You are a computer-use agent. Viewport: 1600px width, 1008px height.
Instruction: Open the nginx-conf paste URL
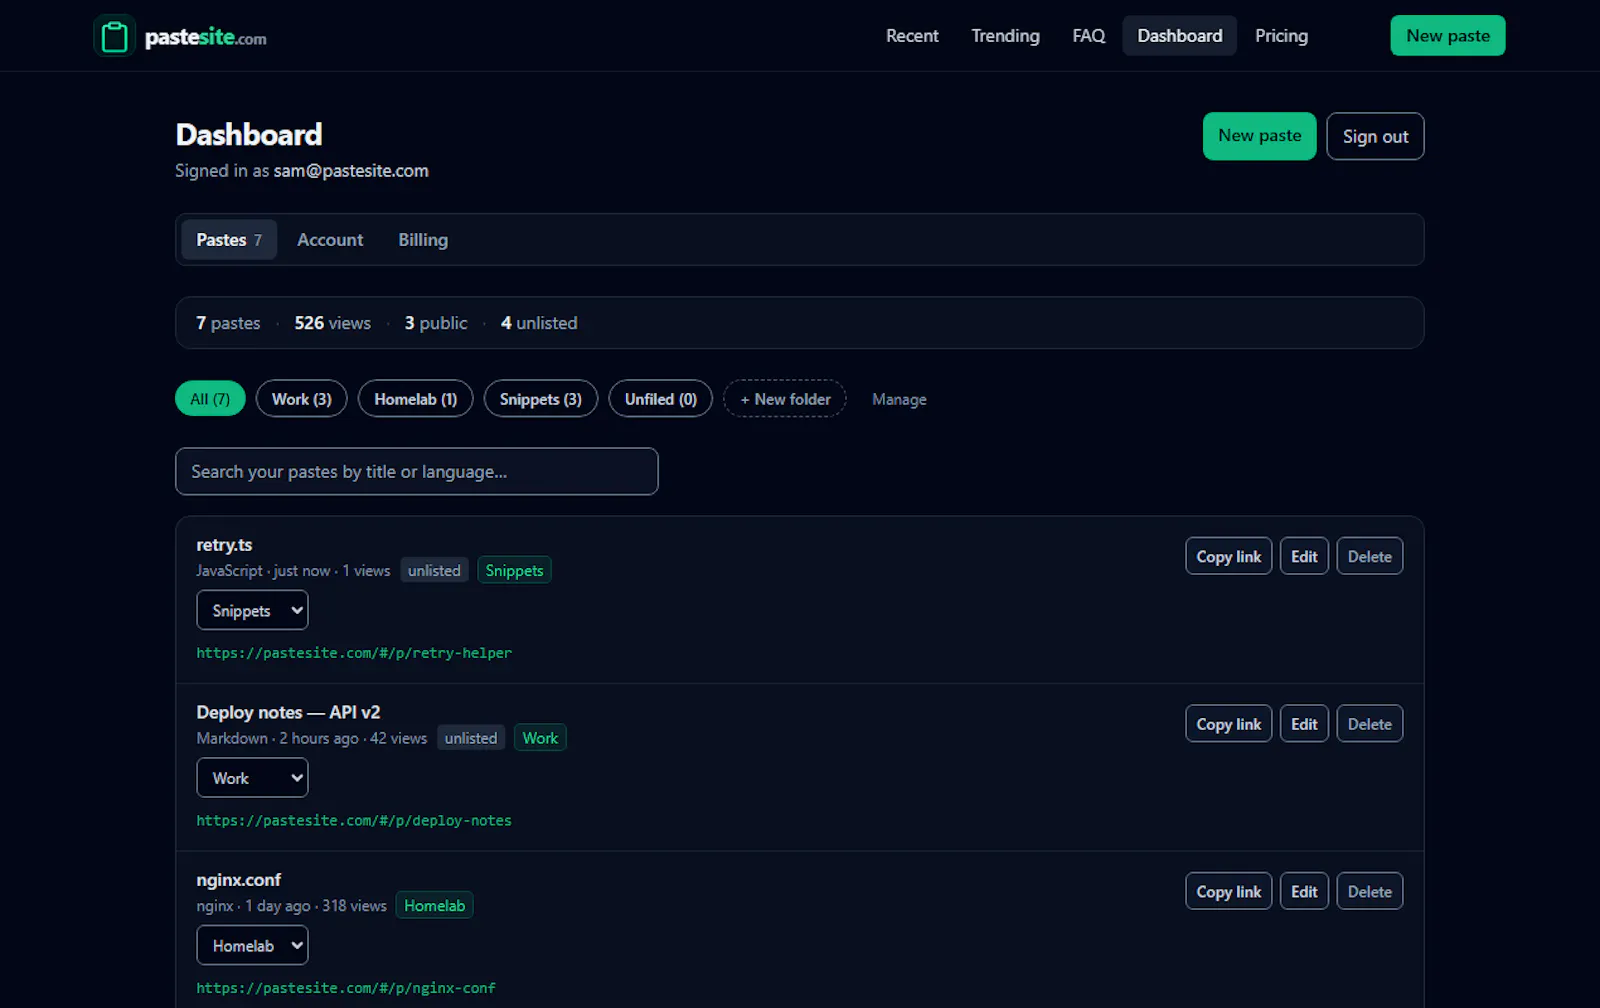coord(346,988)
